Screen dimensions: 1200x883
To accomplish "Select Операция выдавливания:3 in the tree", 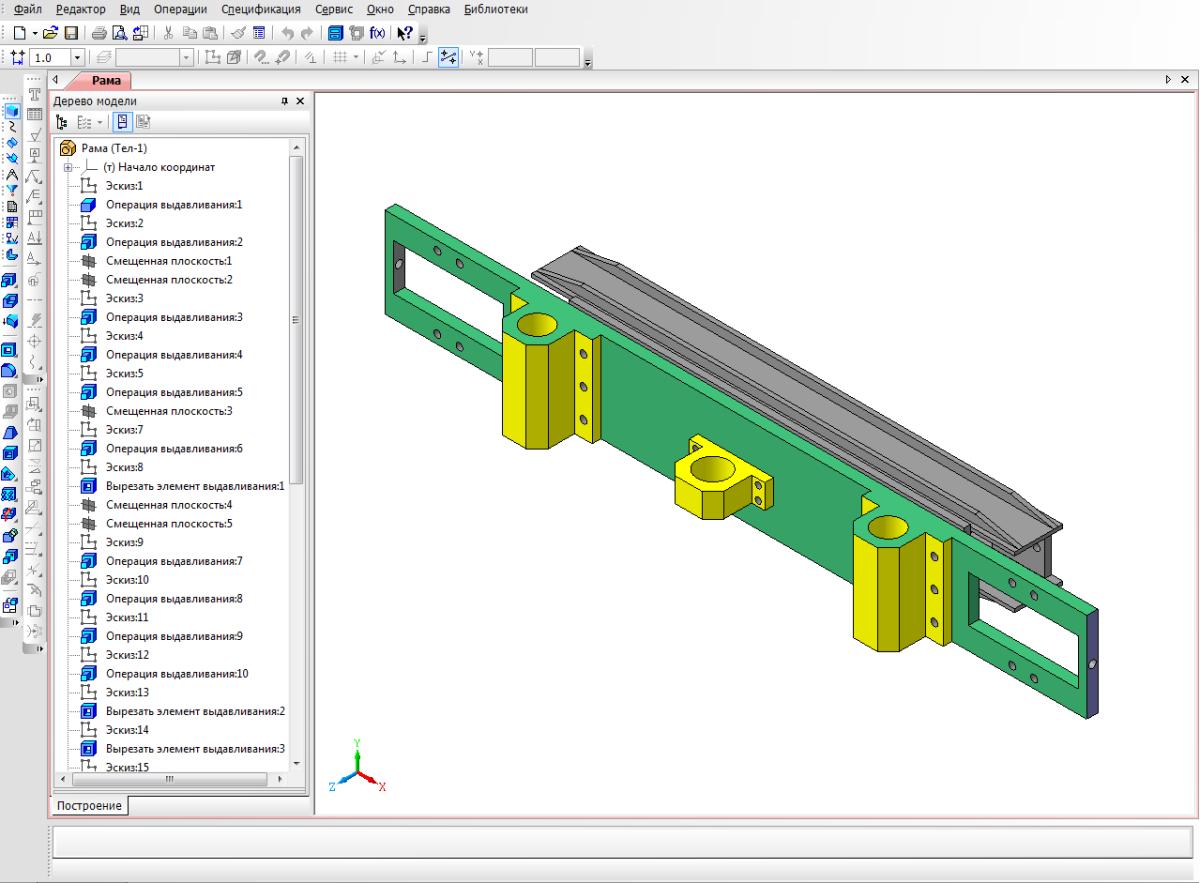I will tap(174, 317).
